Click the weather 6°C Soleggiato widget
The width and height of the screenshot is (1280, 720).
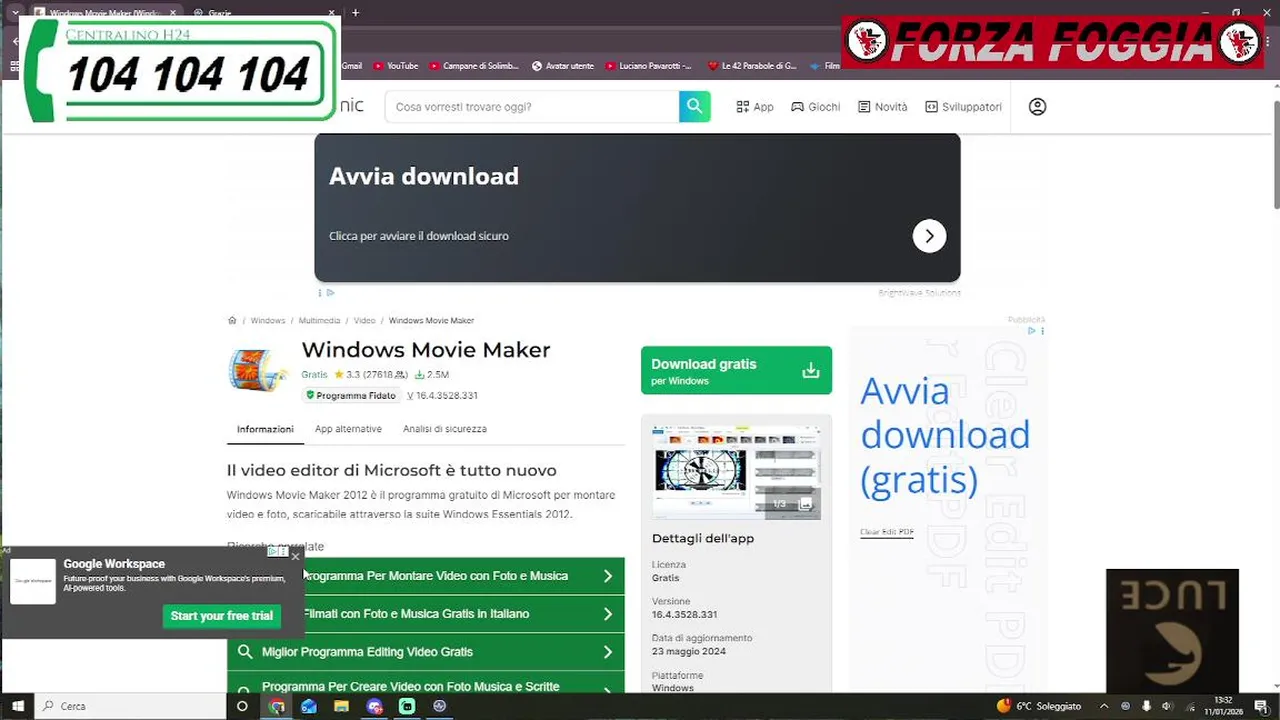tap(1039, 706)
